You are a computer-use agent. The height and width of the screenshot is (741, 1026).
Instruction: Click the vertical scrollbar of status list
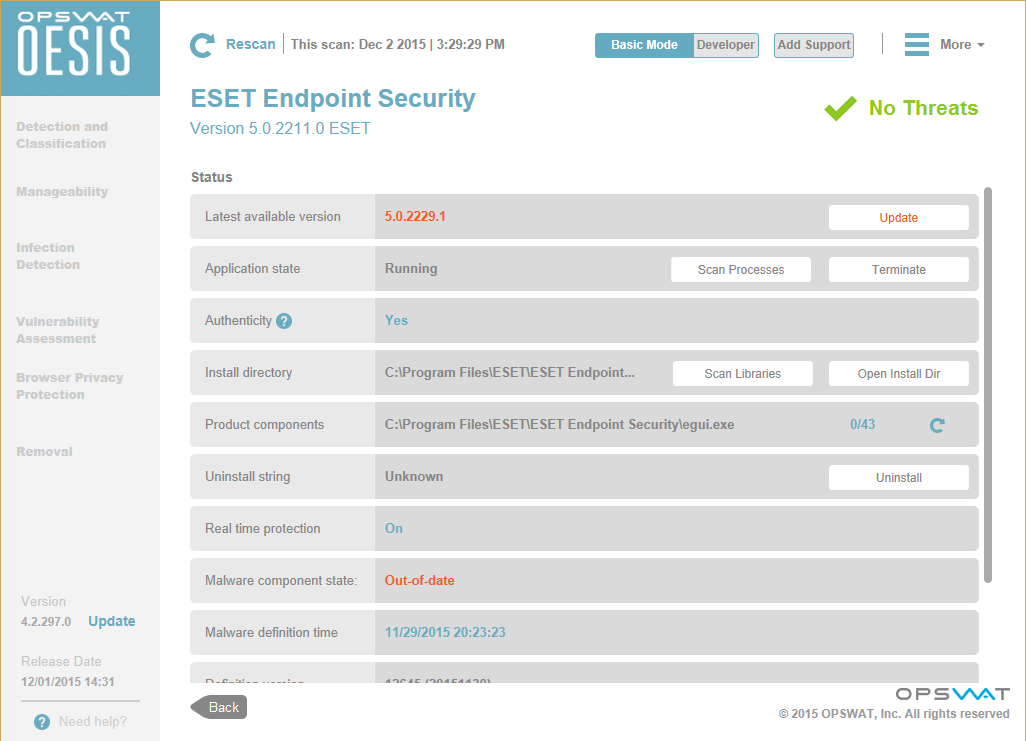click(x=988, y=385)
